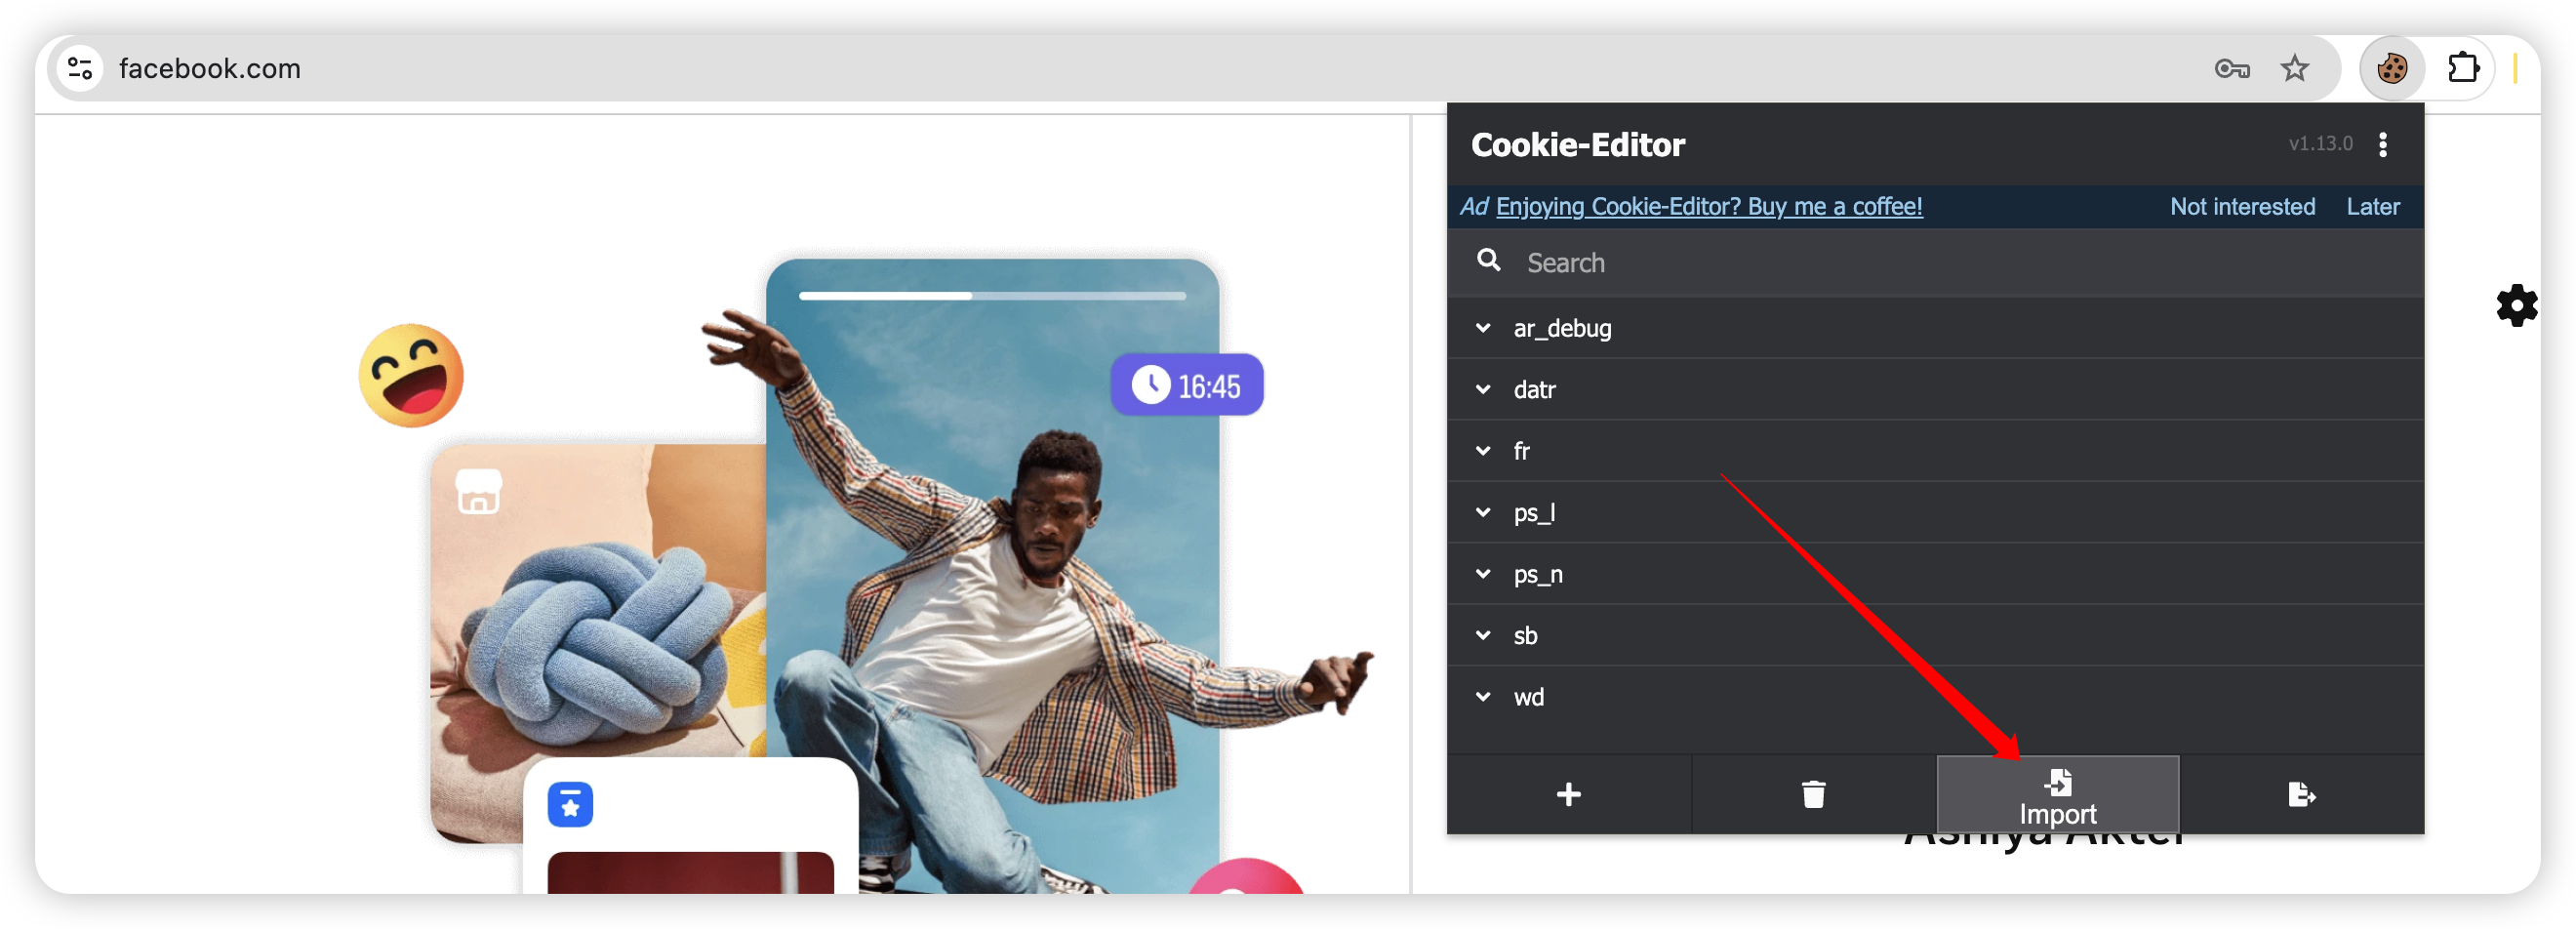Screen dimensions: 2576x929
Task: Expand the ps_l cookie chevron
Action: click(x=1483, y=512)
